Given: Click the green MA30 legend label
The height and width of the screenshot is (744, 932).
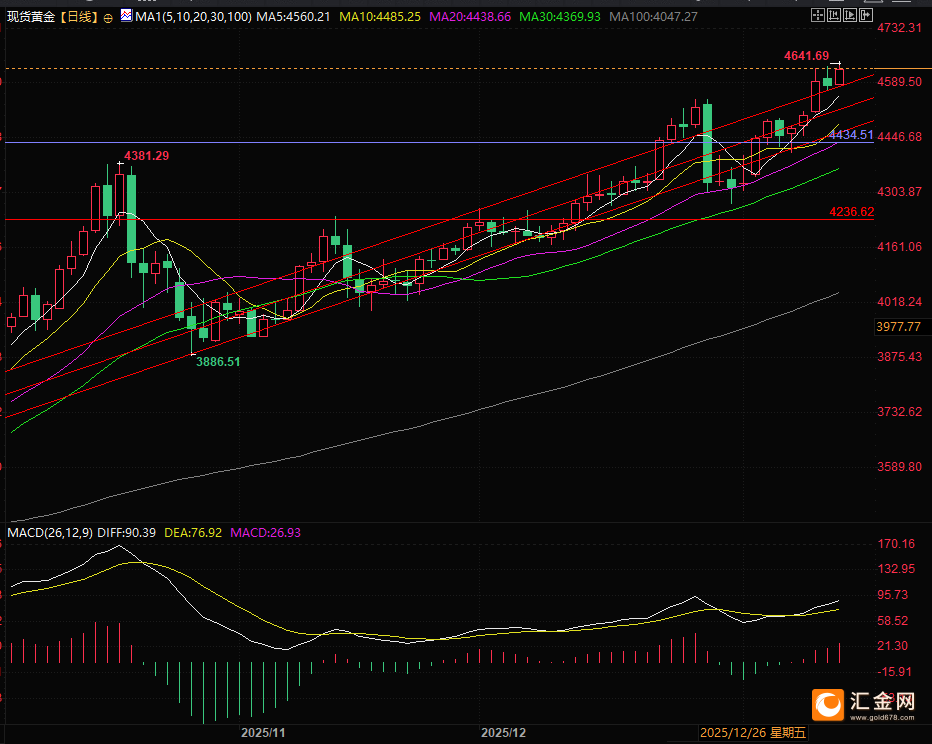Looking at the screenshot, I should (562, 17).
